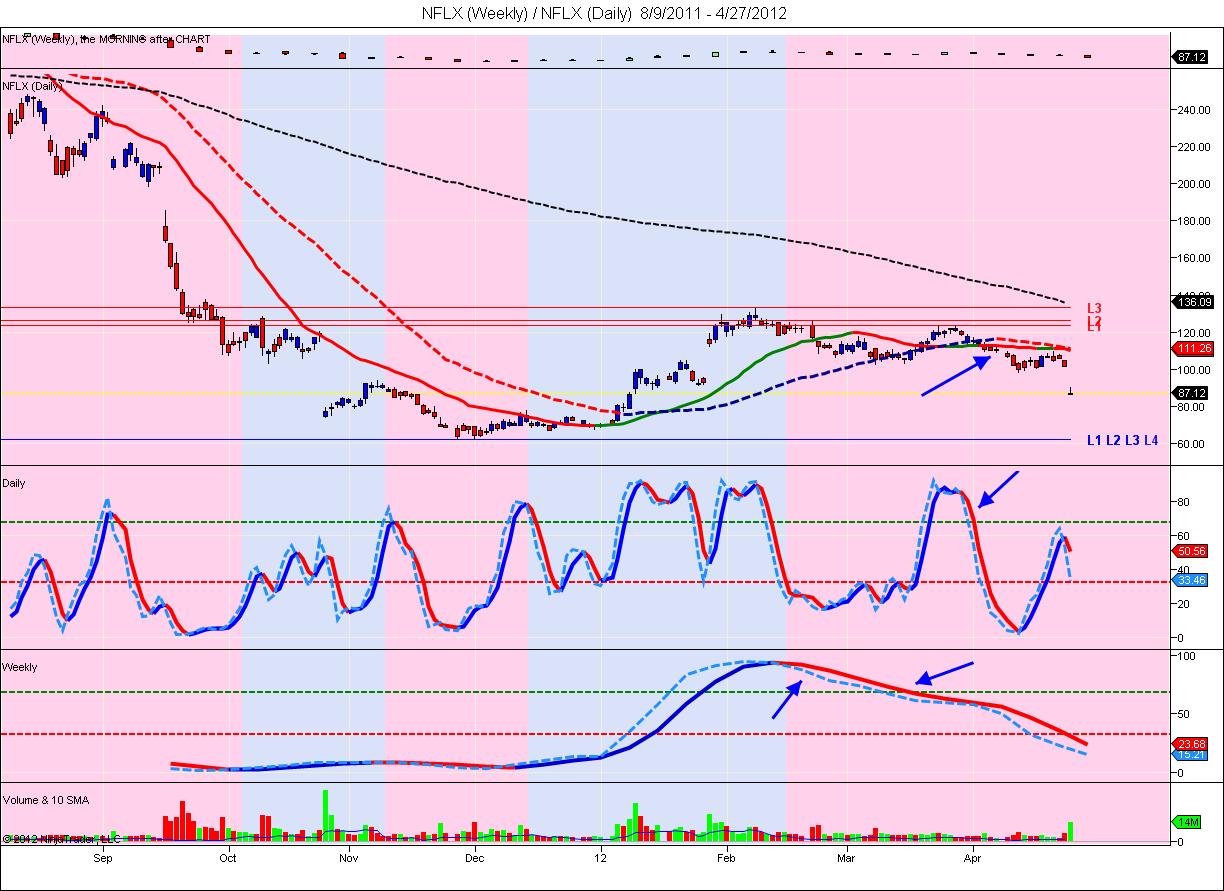Click the Oct date axis label
Screen dimensions: 1224x891
(x=227, y=858)
